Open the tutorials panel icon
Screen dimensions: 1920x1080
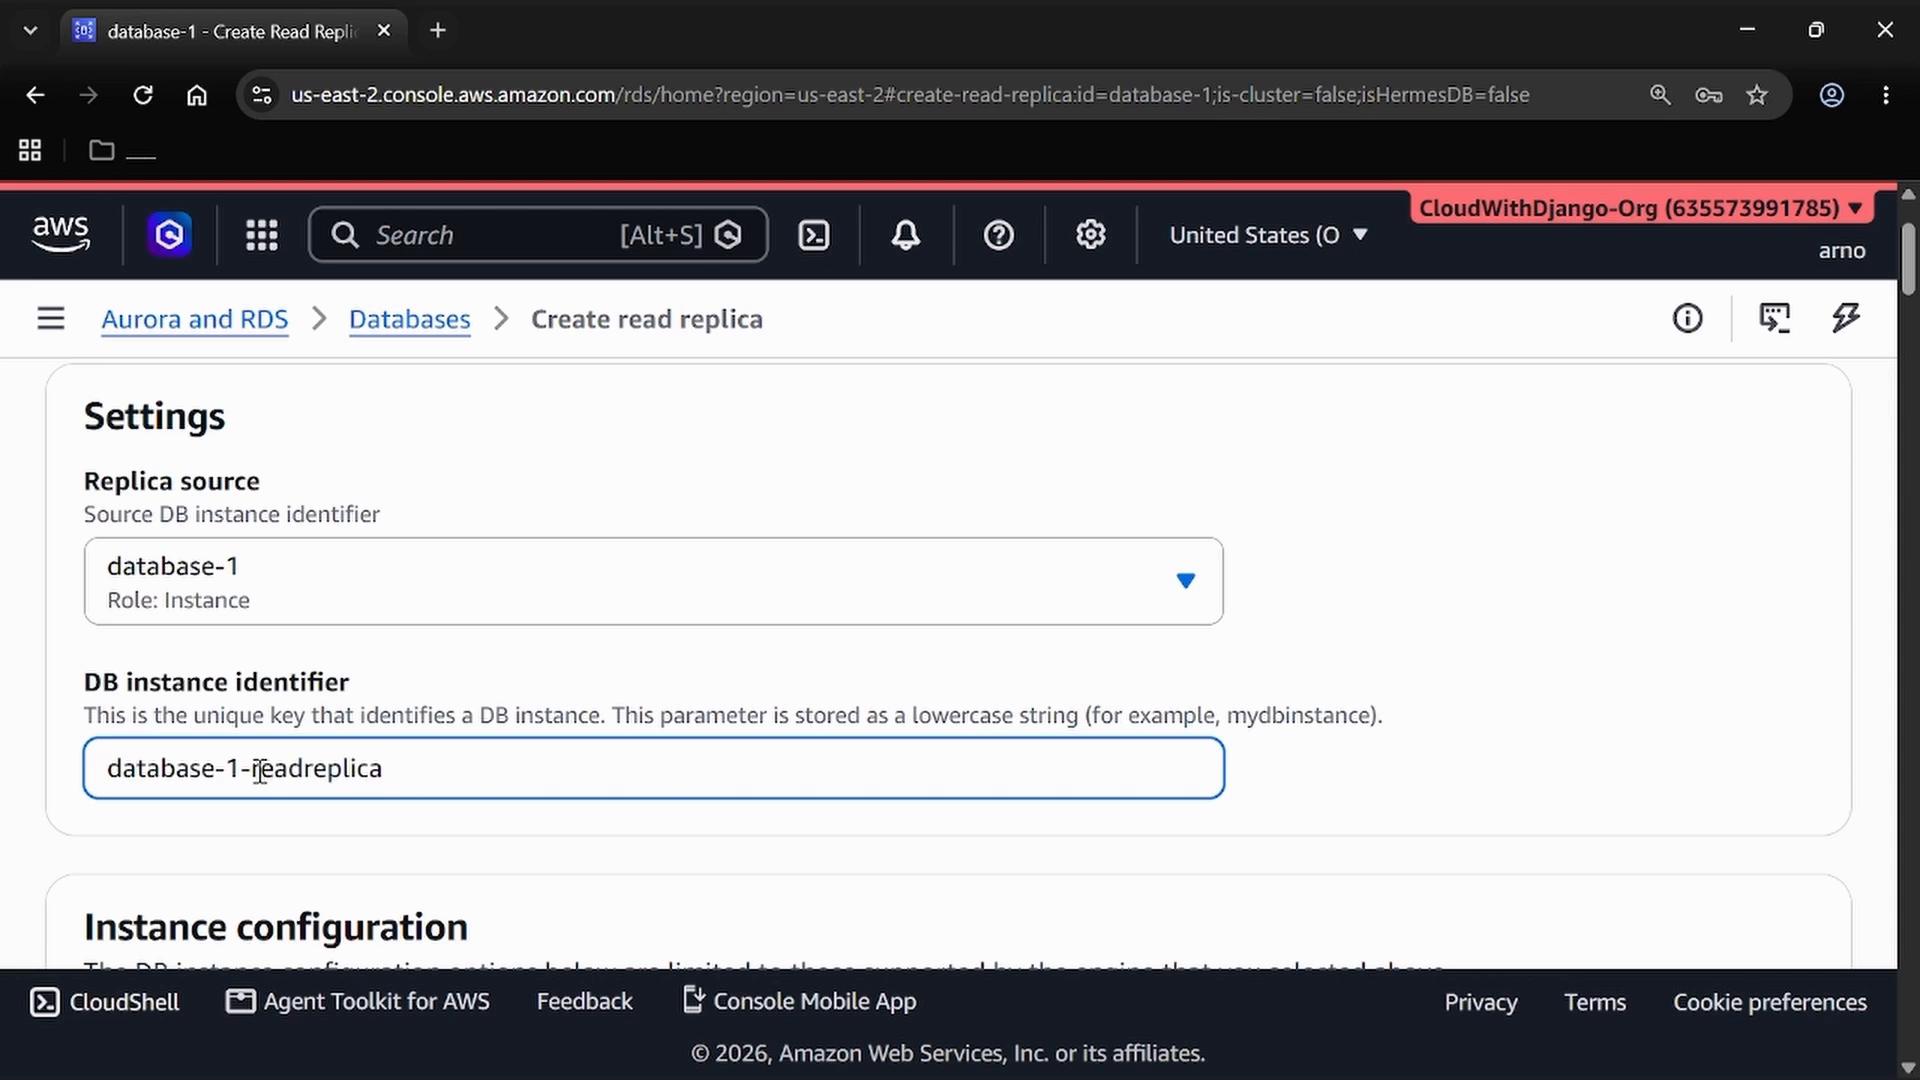coord(1775,318)
